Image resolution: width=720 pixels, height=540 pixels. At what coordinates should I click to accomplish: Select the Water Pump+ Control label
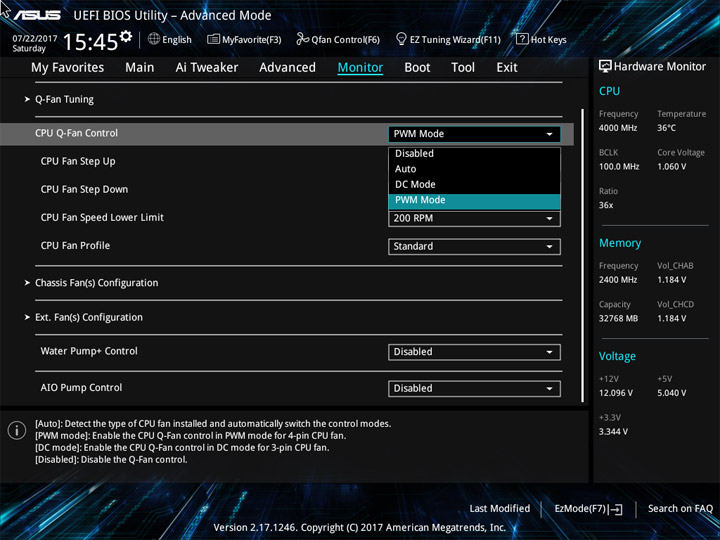pyautogui.click(x=89, y=351)
